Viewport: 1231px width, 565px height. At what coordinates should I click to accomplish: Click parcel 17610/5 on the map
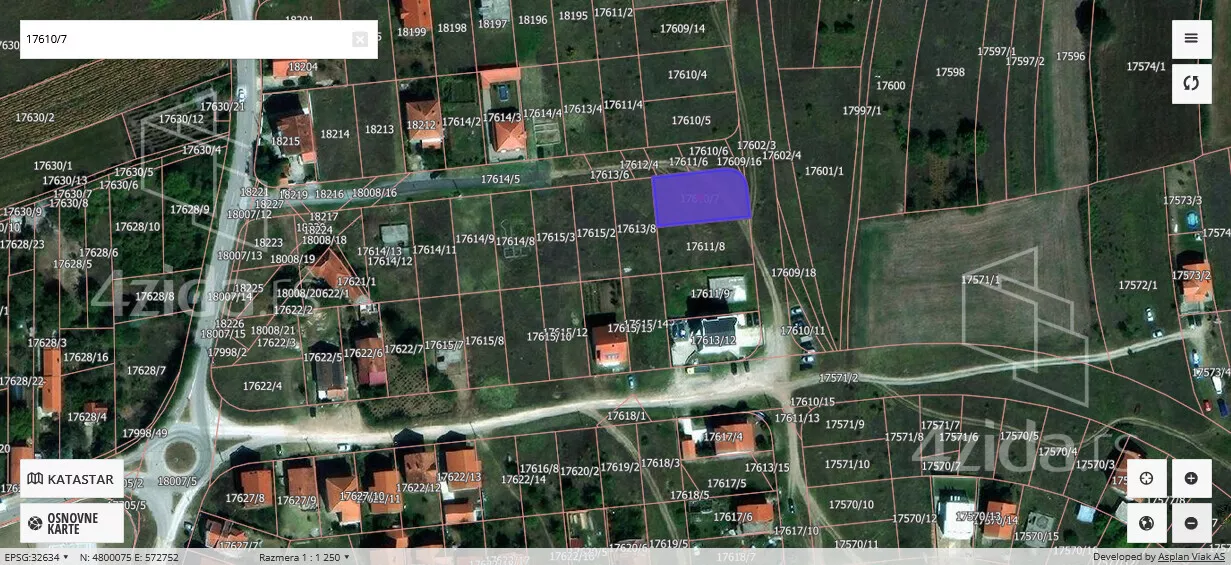pyautogui.click(x=690, y=120)
